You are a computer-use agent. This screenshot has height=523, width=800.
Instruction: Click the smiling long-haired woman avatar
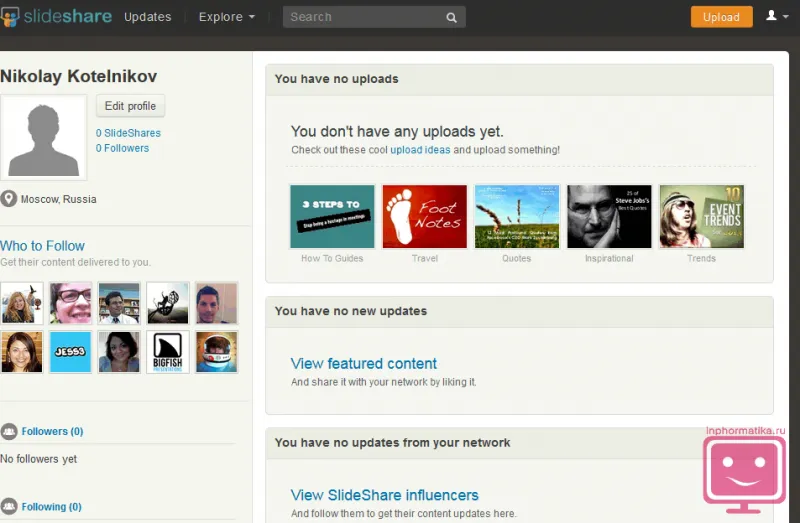[21, 352]
